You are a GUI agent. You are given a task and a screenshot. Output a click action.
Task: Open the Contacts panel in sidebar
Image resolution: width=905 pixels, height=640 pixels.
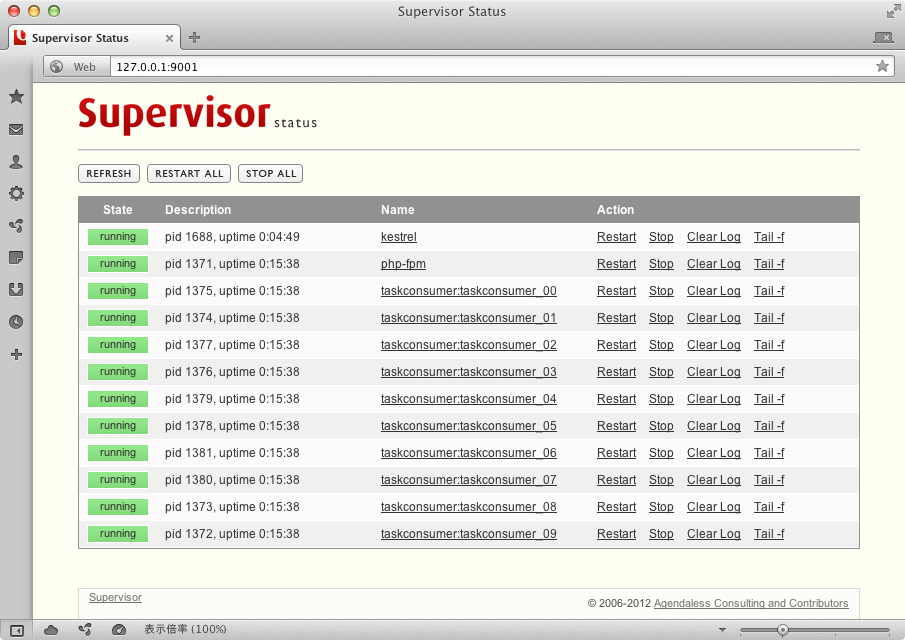point(16,161)
